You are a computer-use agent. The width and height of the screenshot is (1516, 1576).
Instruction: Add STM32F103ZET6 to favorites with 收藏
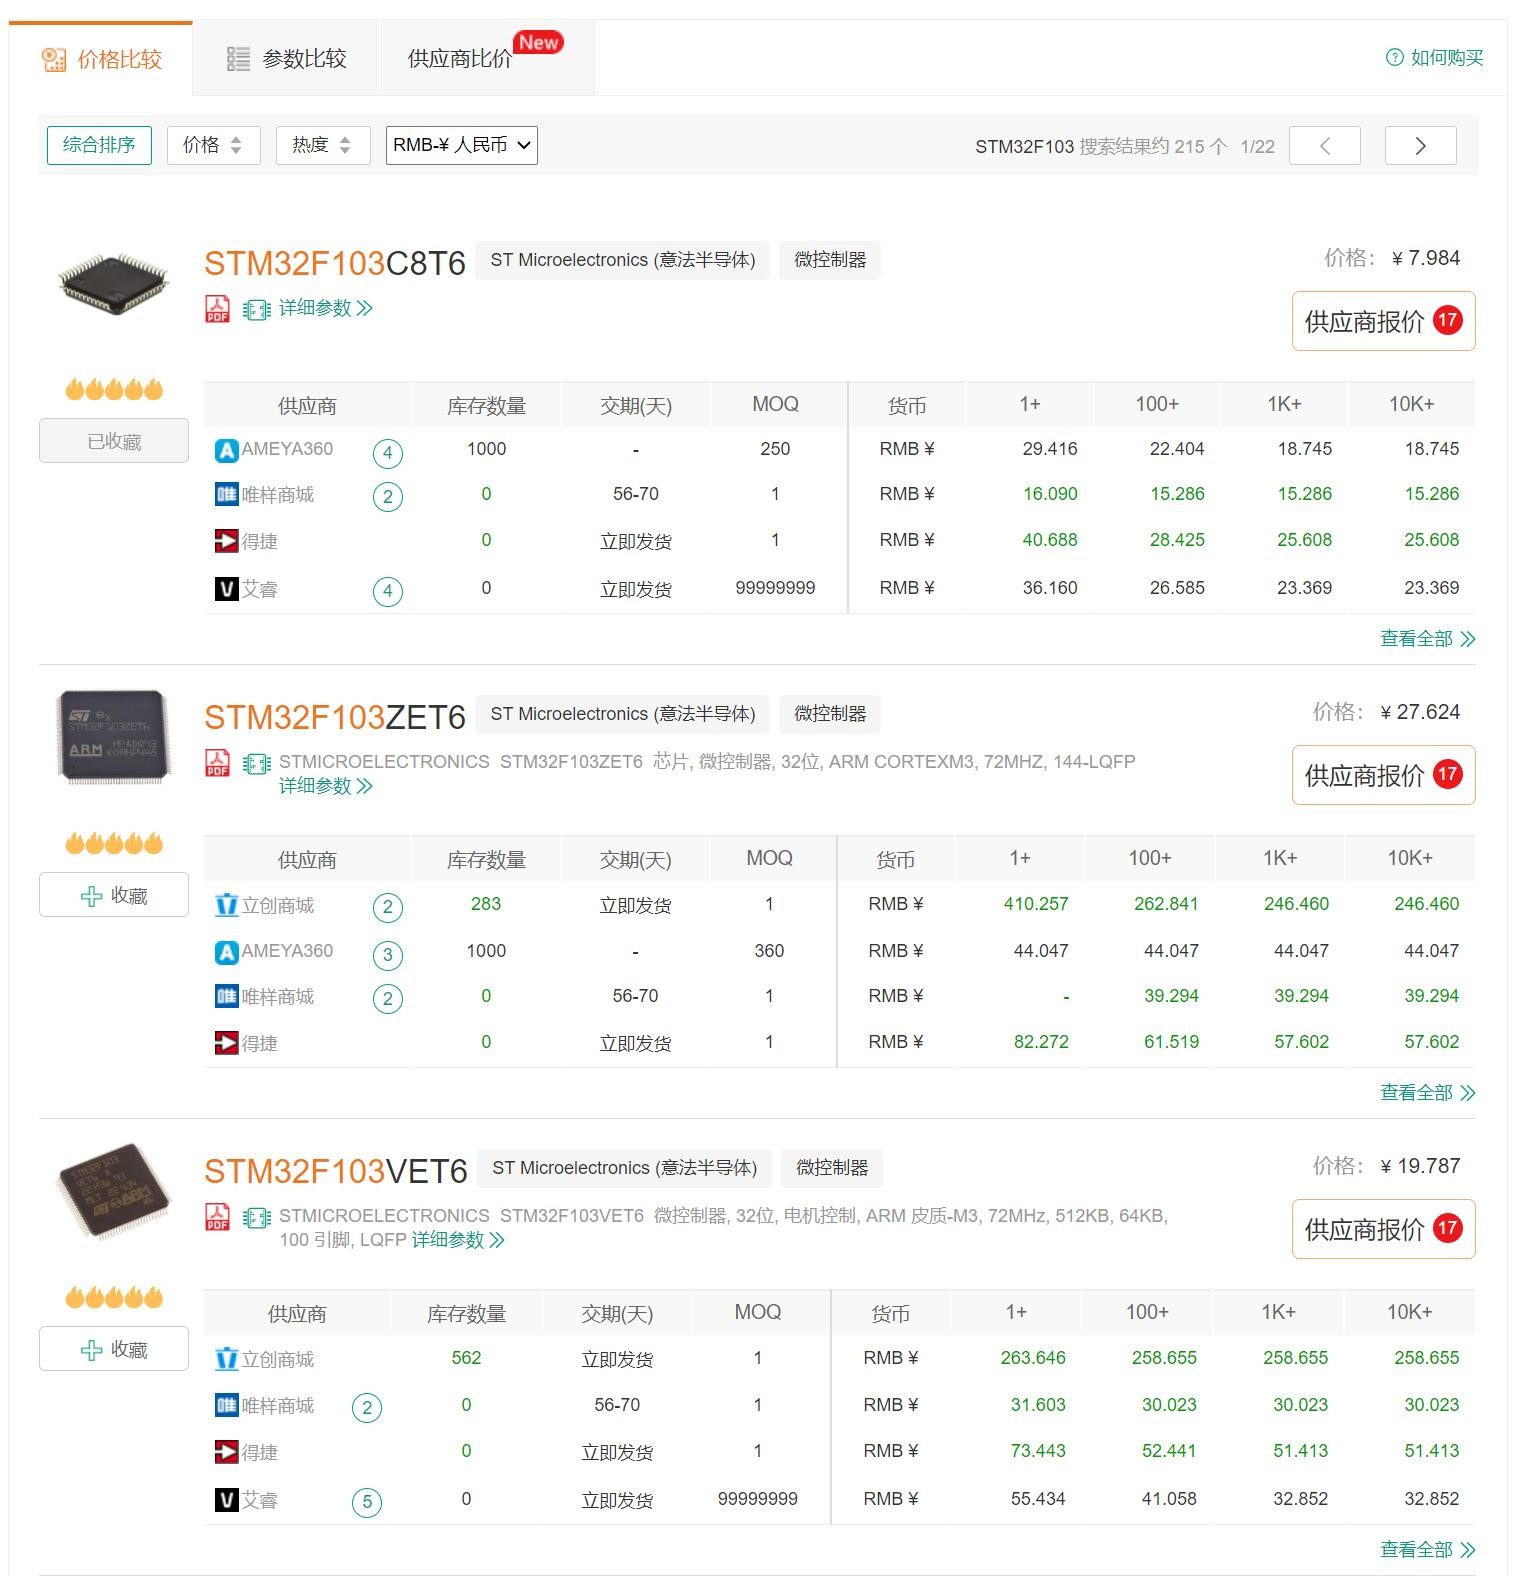point(114,895)
